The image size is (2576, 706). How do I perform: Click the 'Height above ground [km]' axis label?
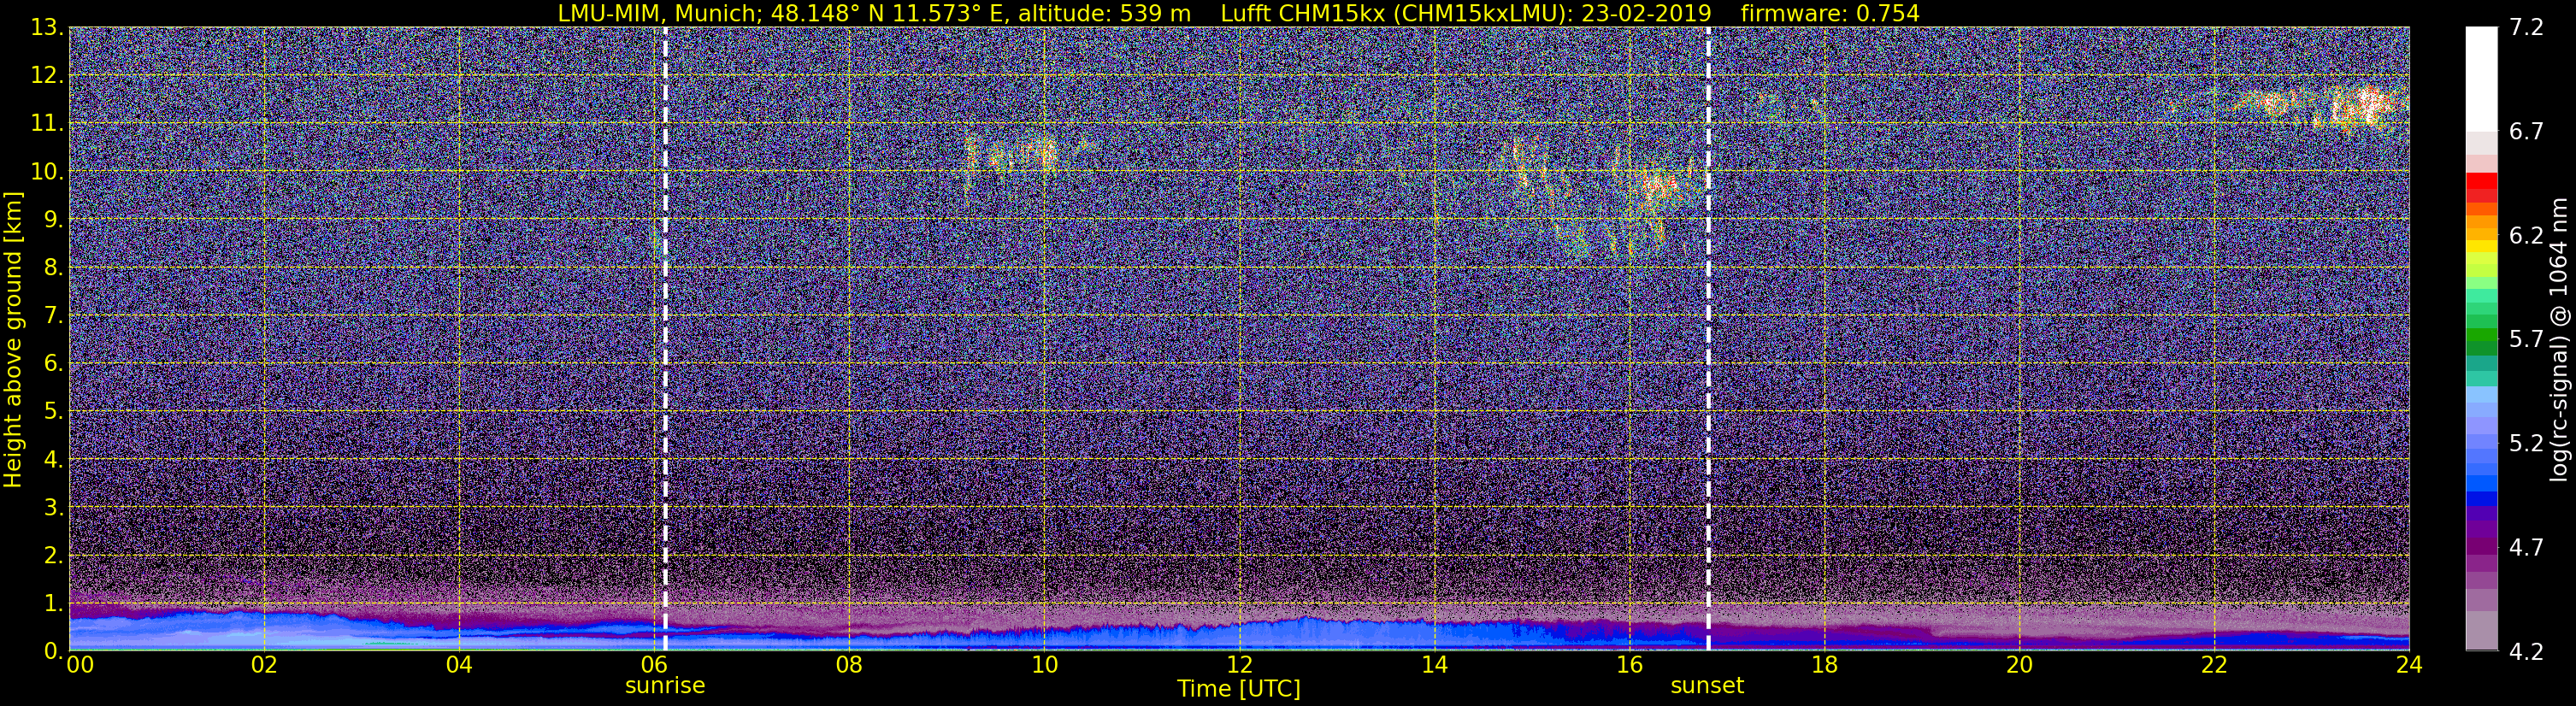tap(13, 340)
